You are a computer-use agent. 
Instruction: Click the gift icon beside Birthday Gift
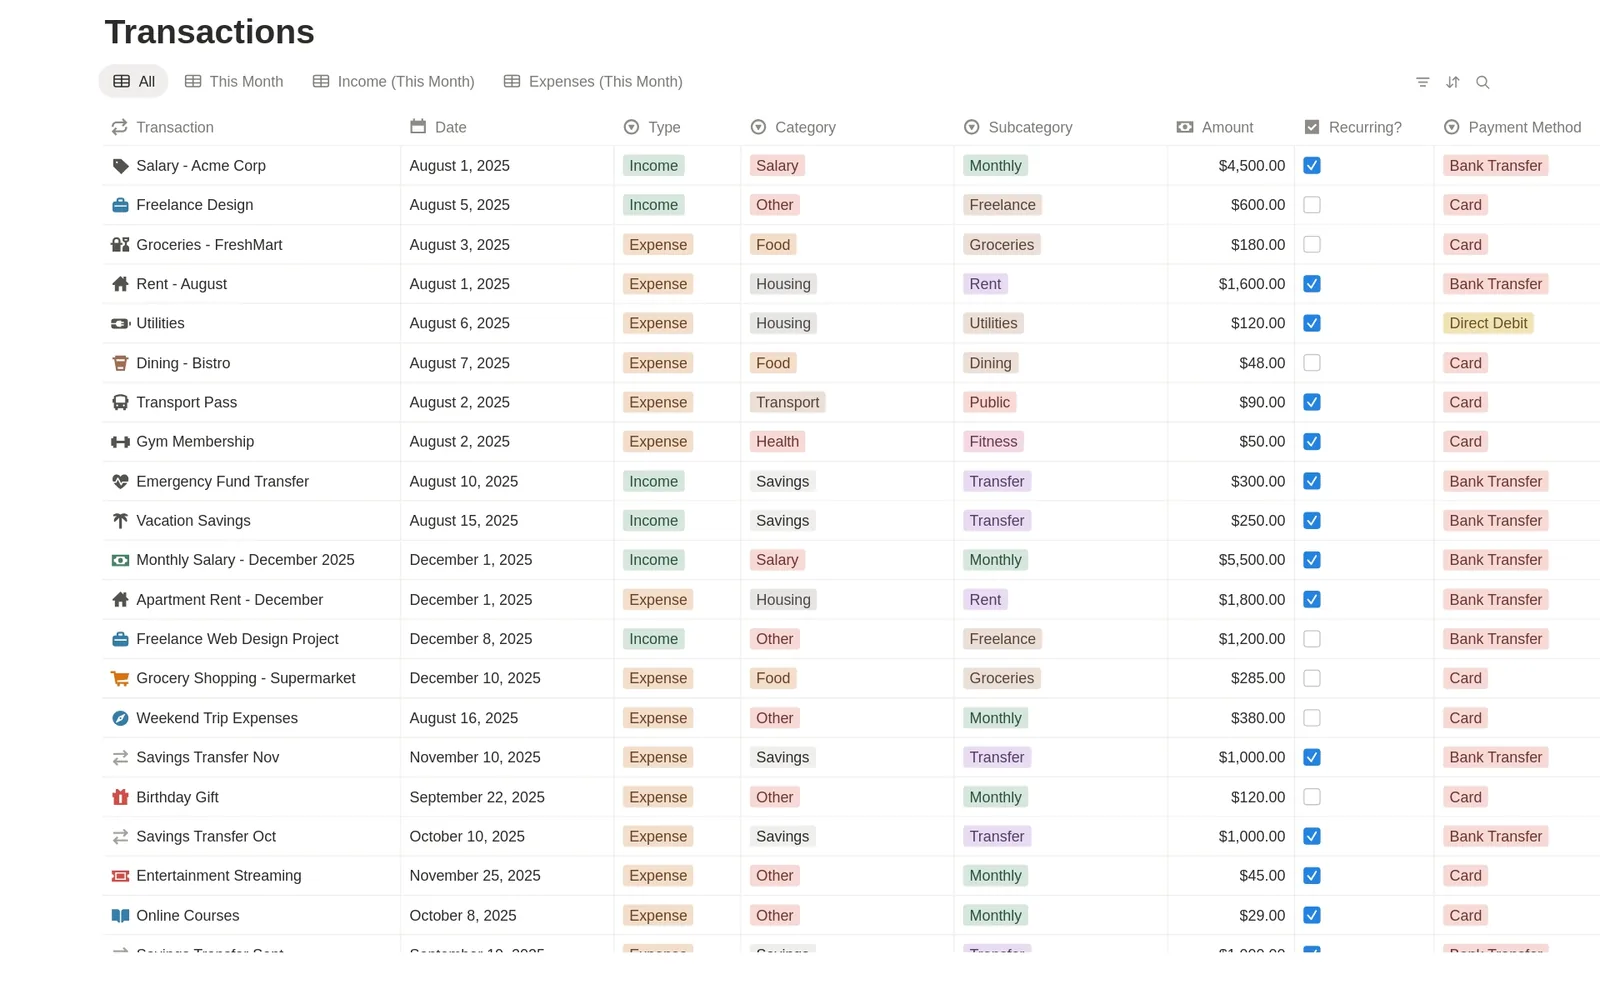click(120, 797)
